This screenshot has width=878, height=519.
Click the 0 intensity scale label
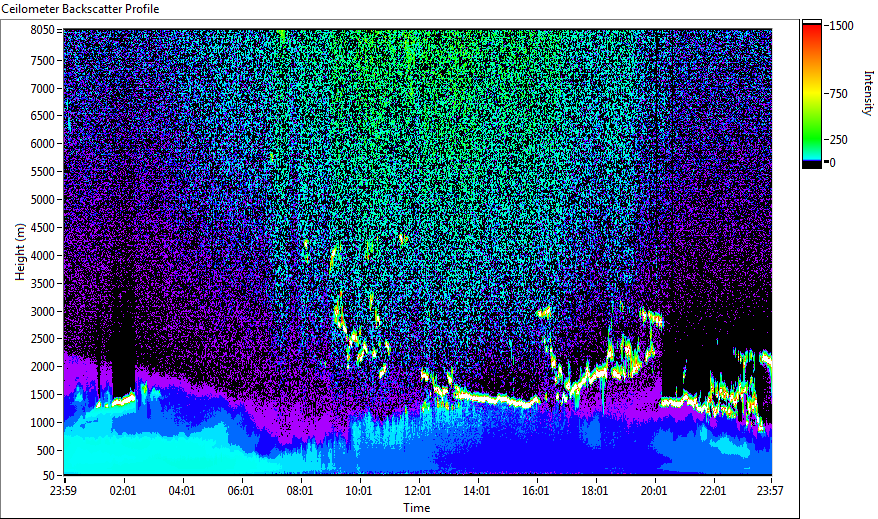pos(833,163)
